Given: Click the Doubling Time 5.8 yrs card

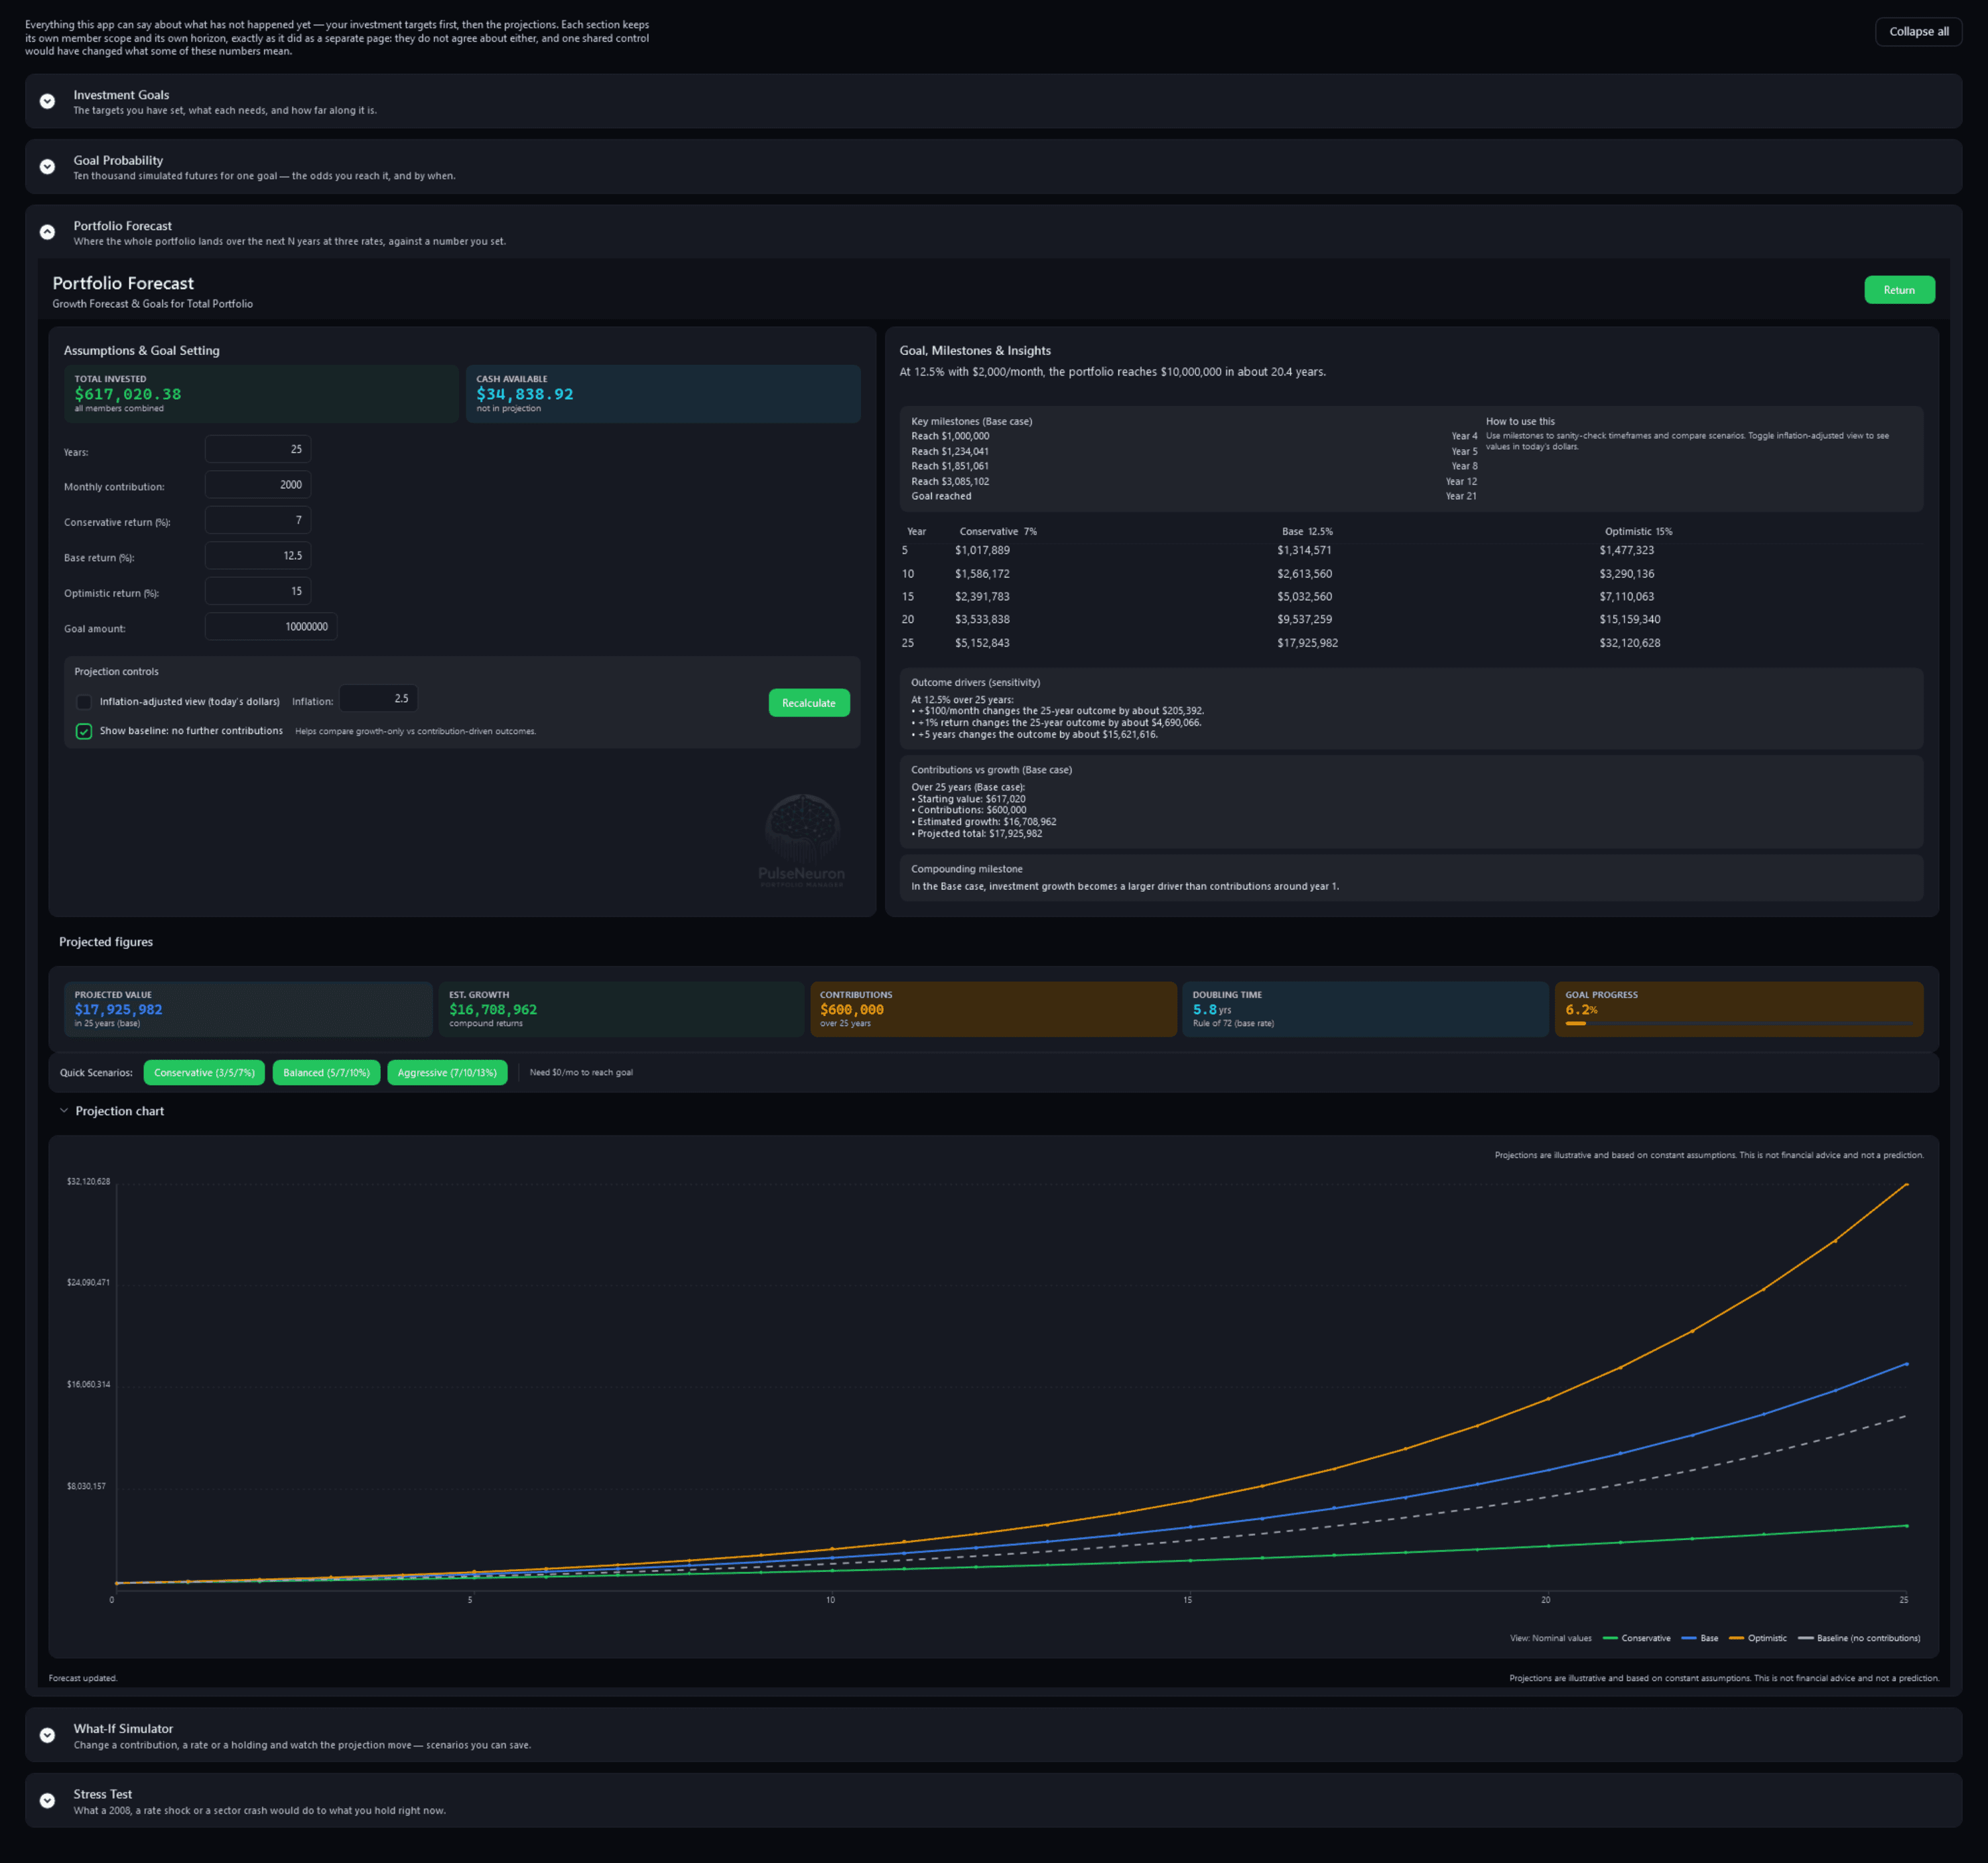Looking at the screenshot, I should click(x=1365, y=1009).
